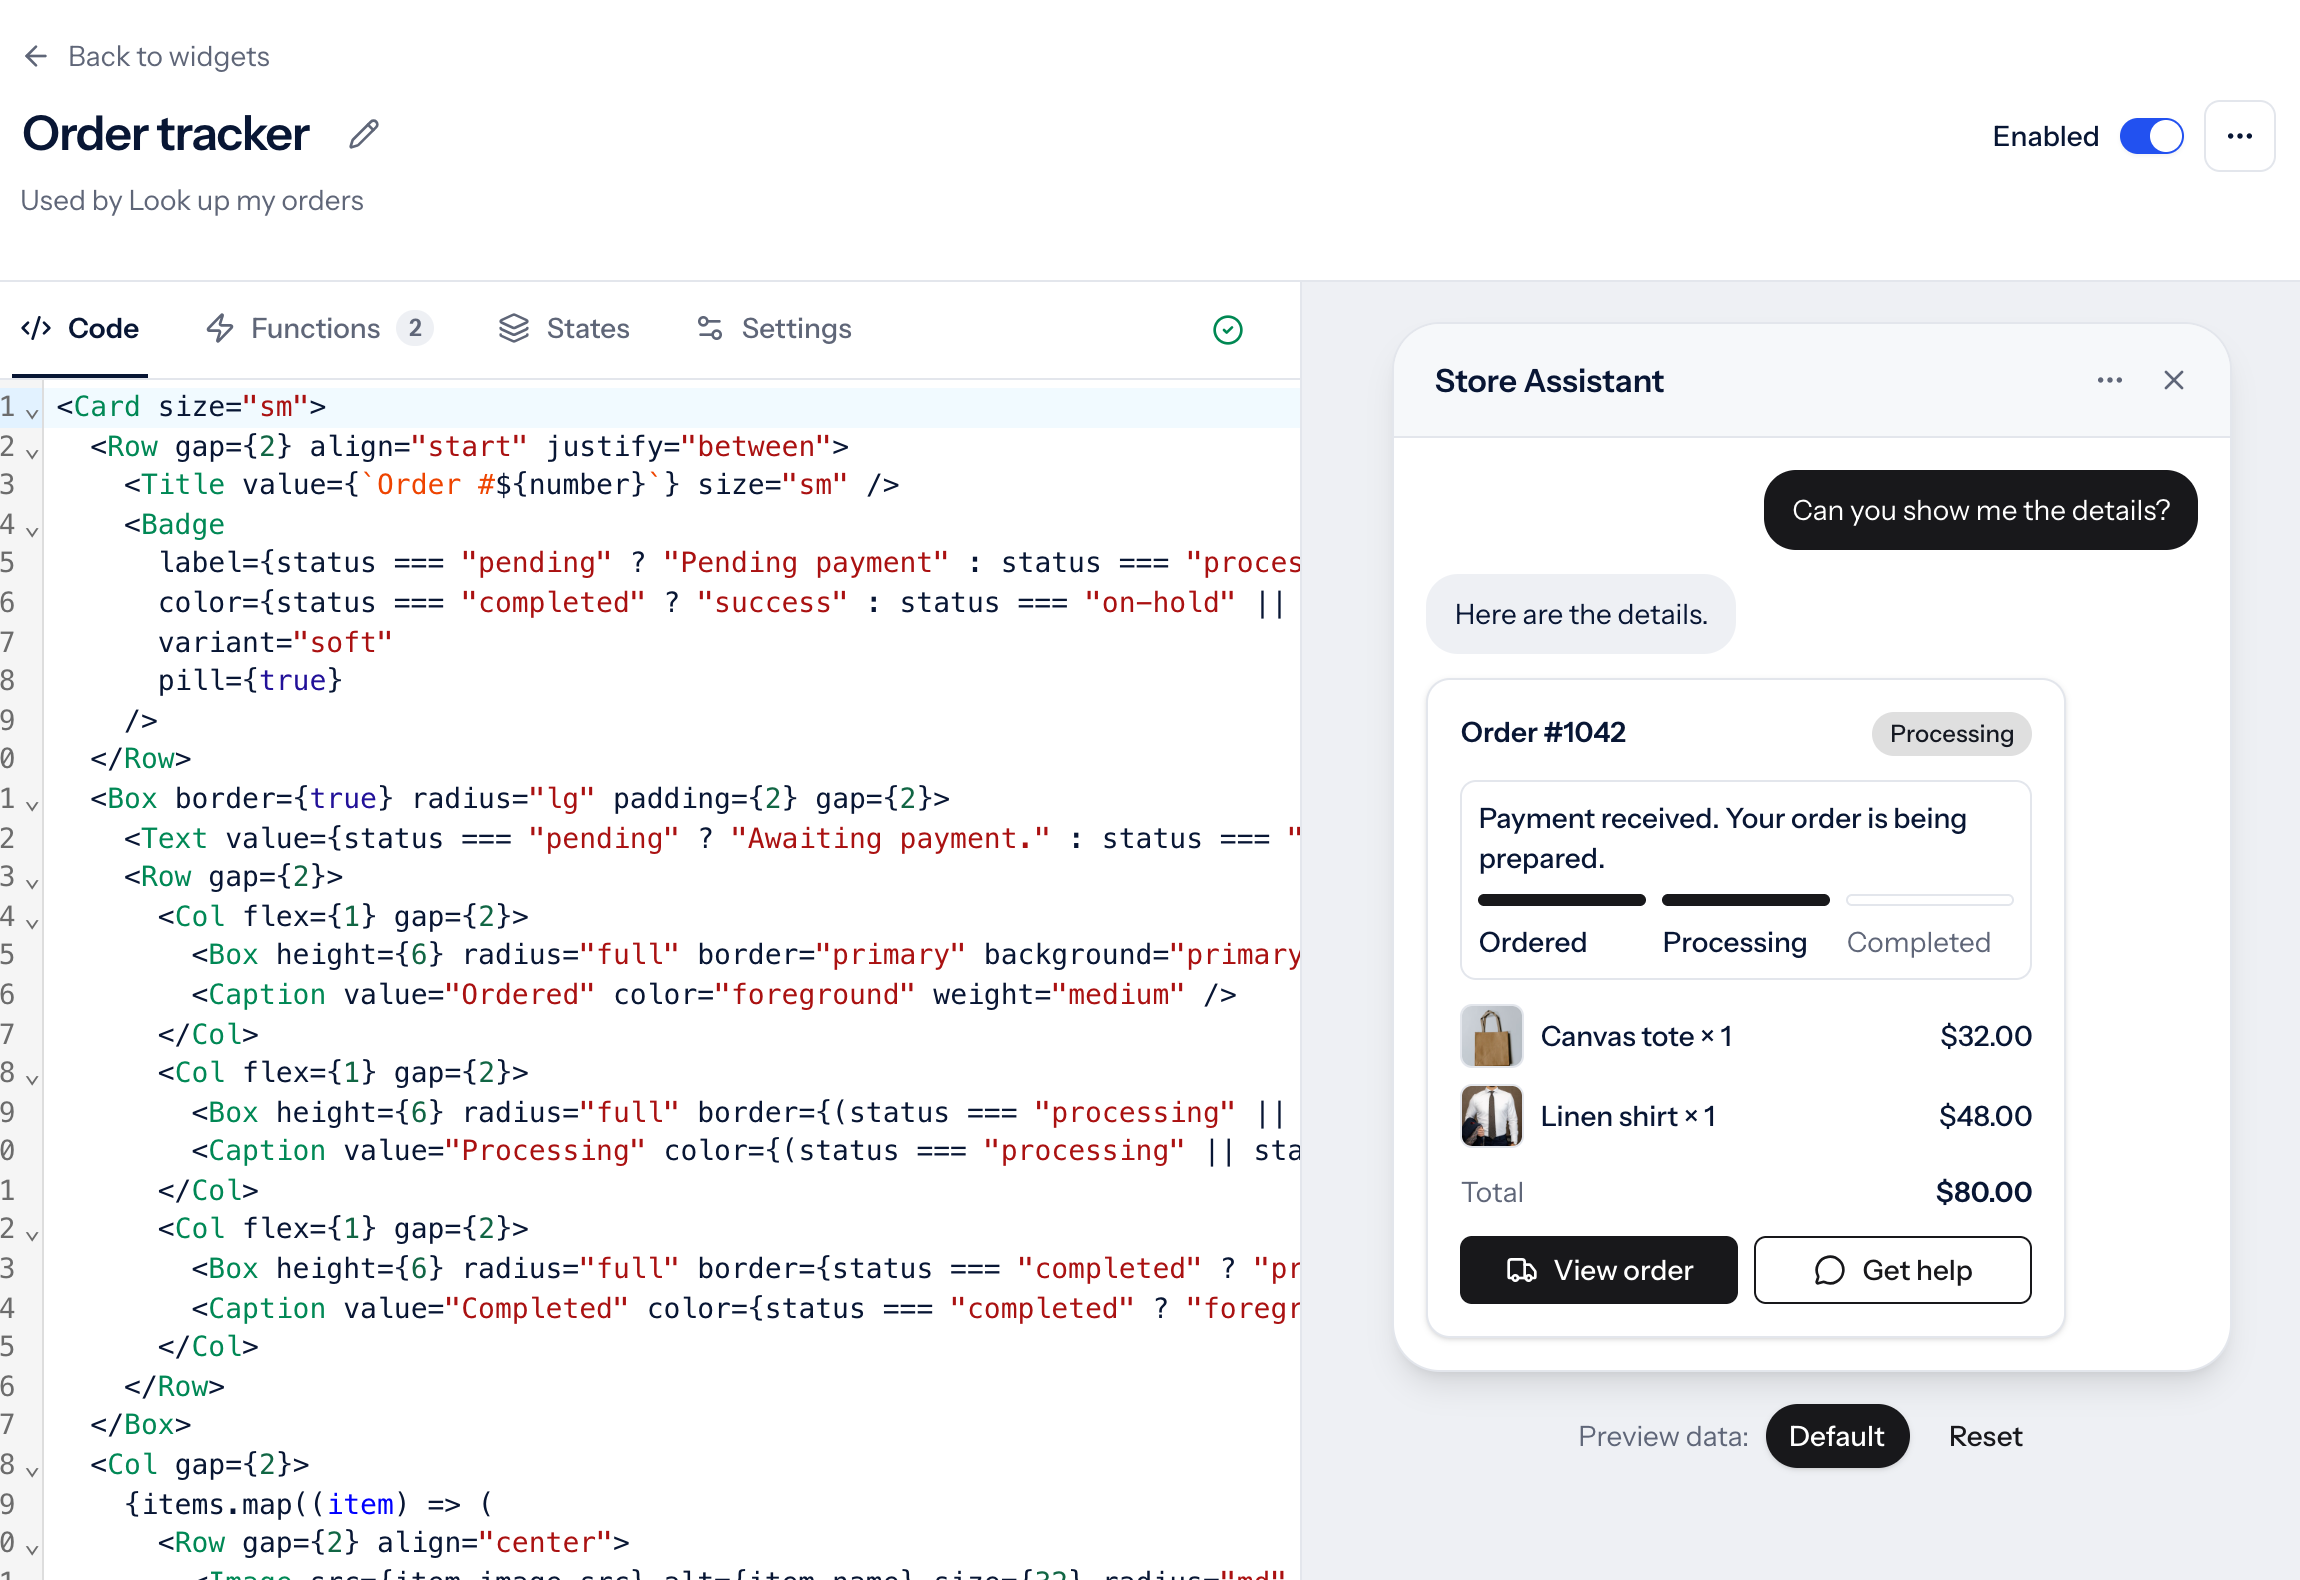Collapse the Card element fold arrow
Viewport: 2300px width, 1580px height.
pos(32,412)
